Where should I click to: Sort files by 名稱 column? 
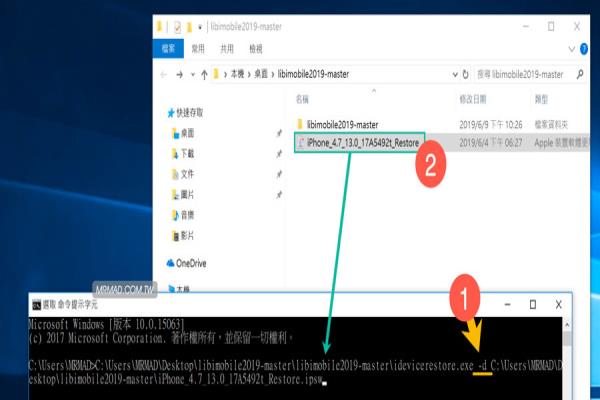tap(302, 100)
